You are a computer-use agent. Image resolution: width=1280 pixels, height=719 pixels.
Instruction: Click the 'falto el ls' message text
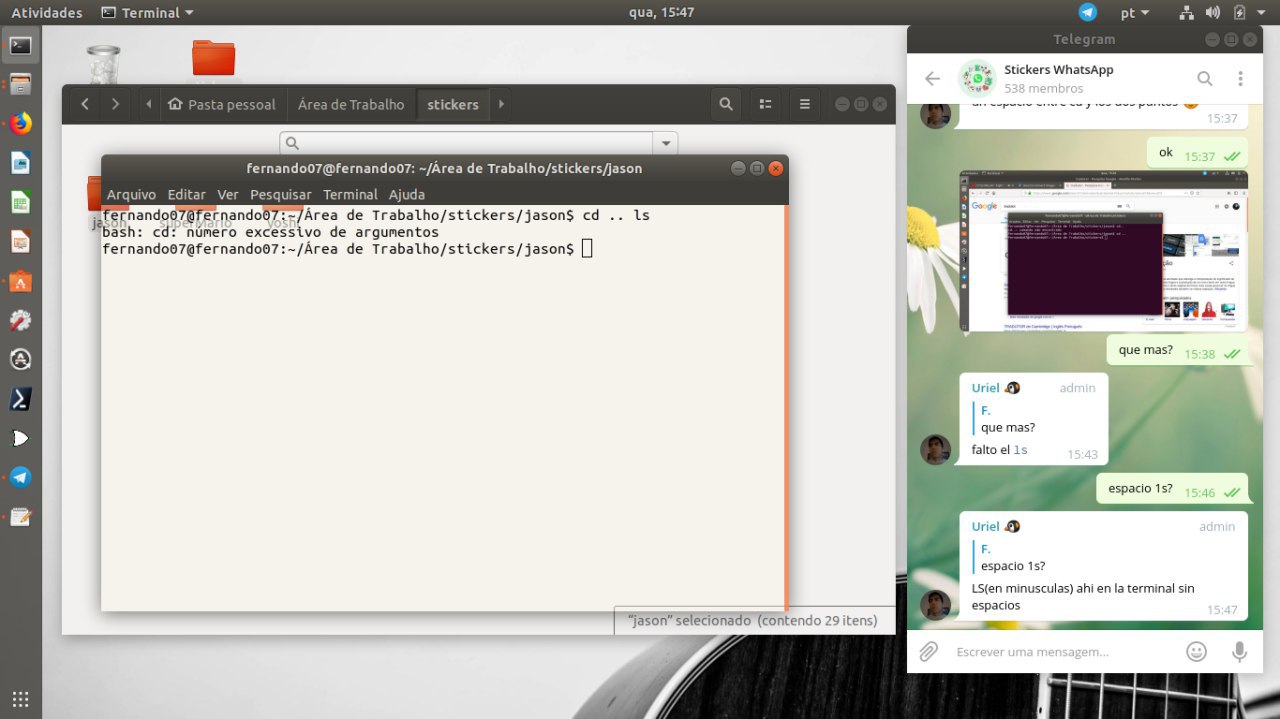pos(999,450)
